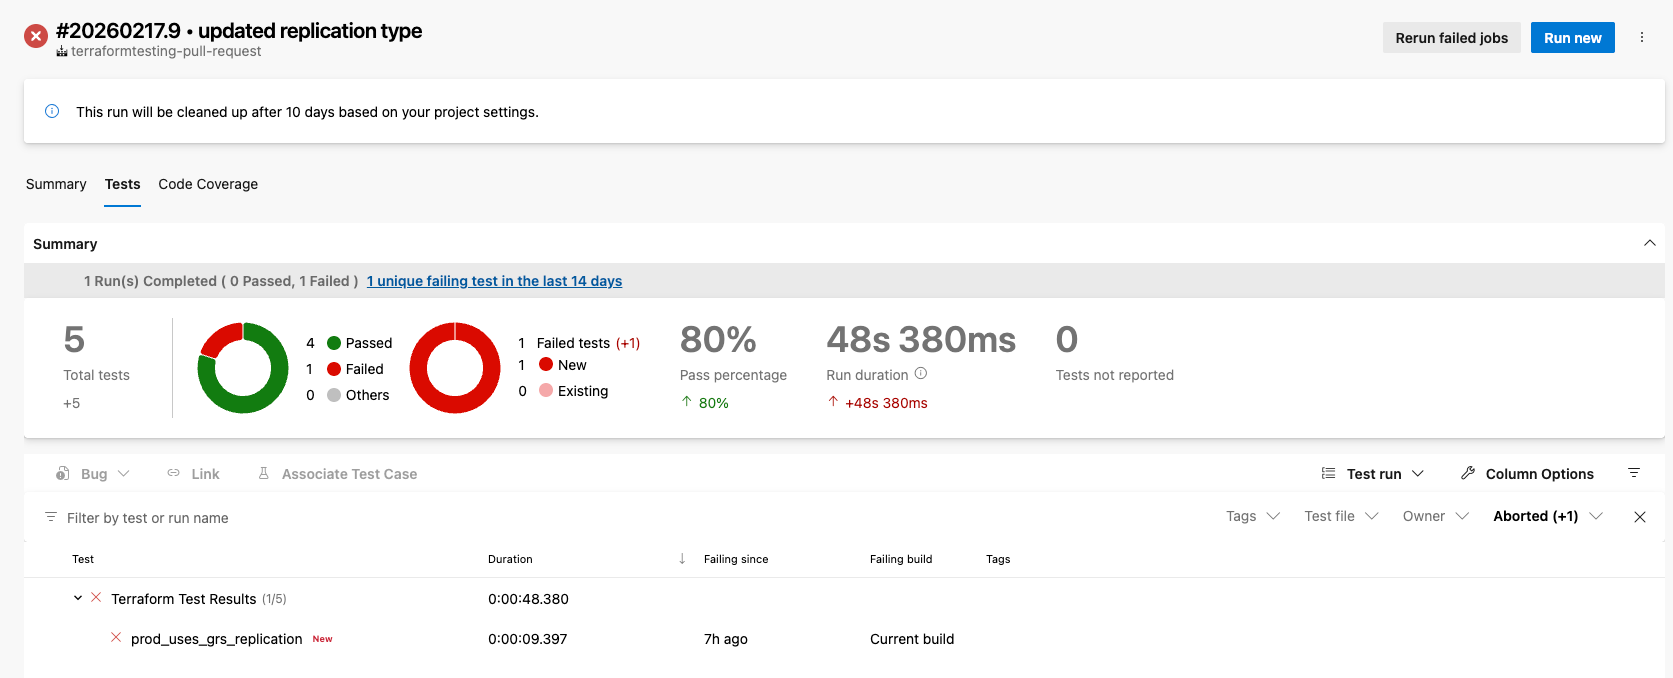This screenshot has width=1673, height=678.
Task: Click the Failing since column header
Action: click(x=736, y=559)
